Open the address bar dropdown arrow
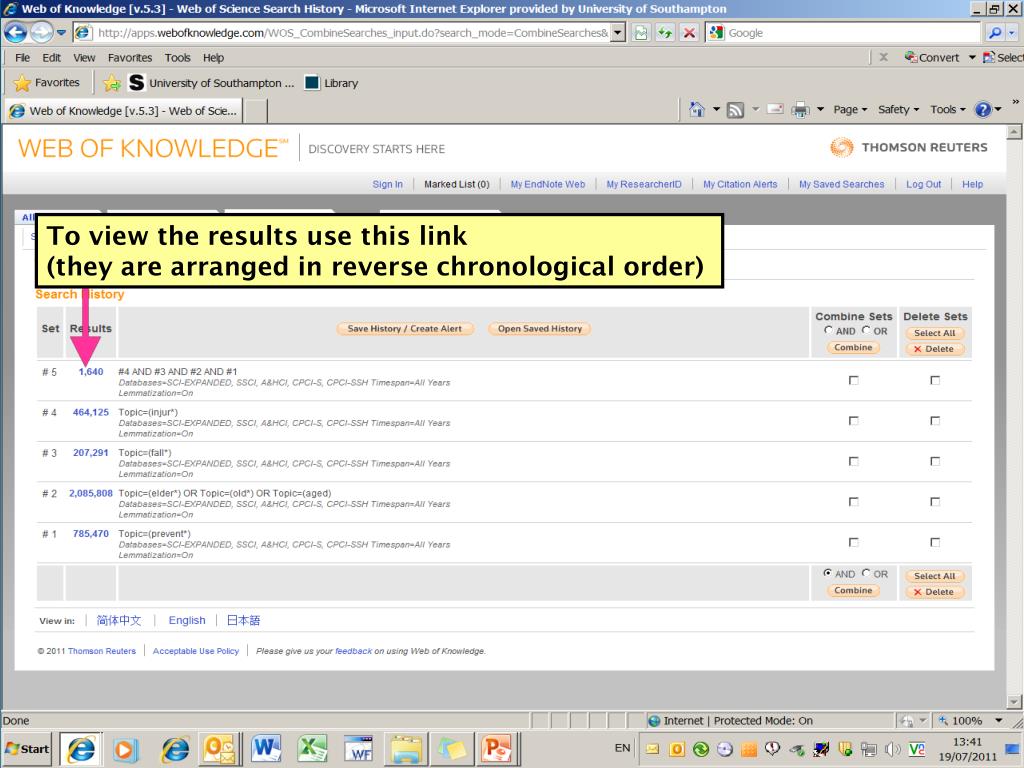This screenshot has width=1024, height=768. pyautogui.click(x=617, y=33)
